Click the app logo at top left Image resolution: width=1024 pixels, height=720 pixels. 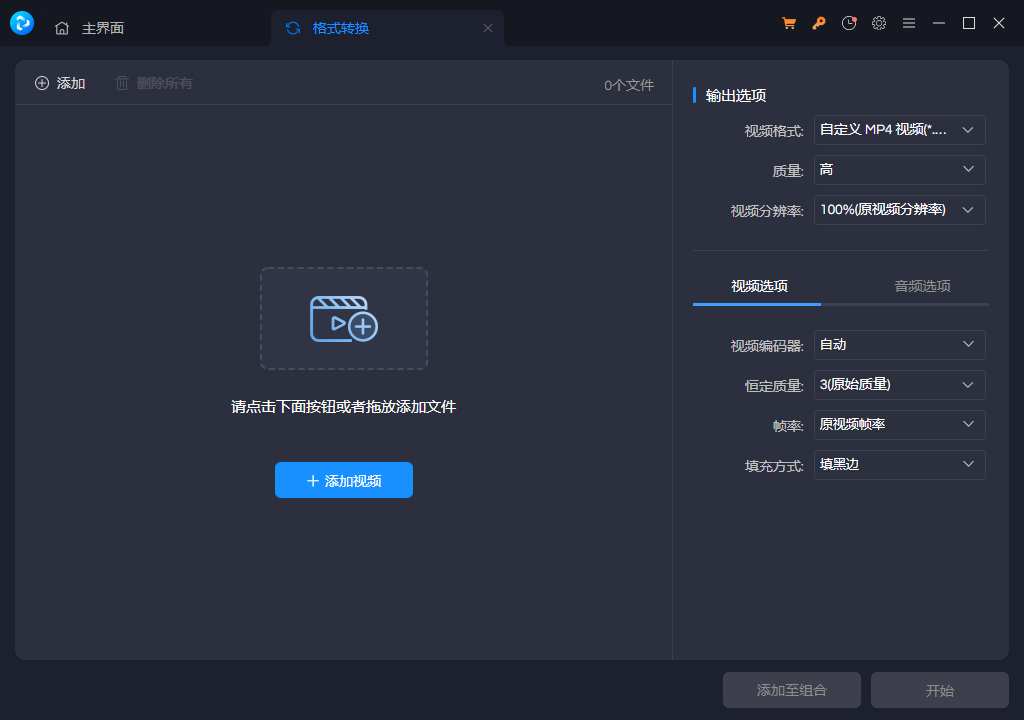pyautogui.click(x=21, y=22)
